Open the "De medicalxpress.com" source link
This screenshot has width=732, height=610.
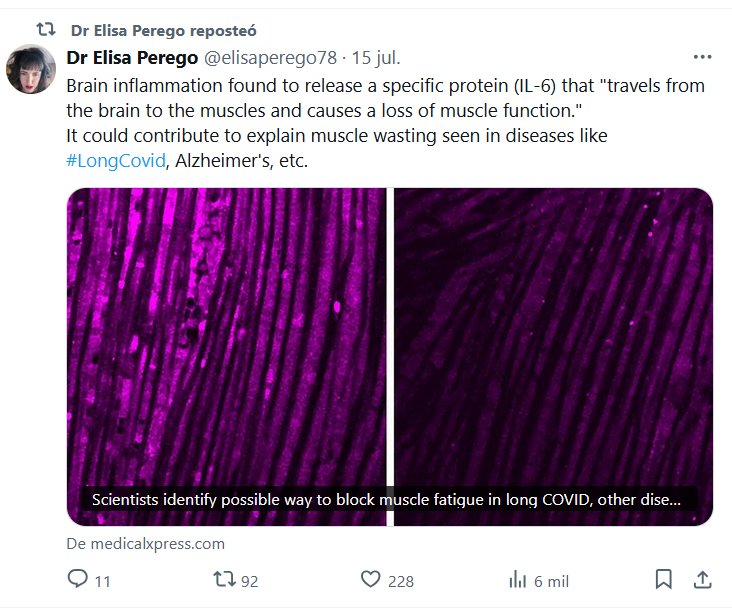146,544
